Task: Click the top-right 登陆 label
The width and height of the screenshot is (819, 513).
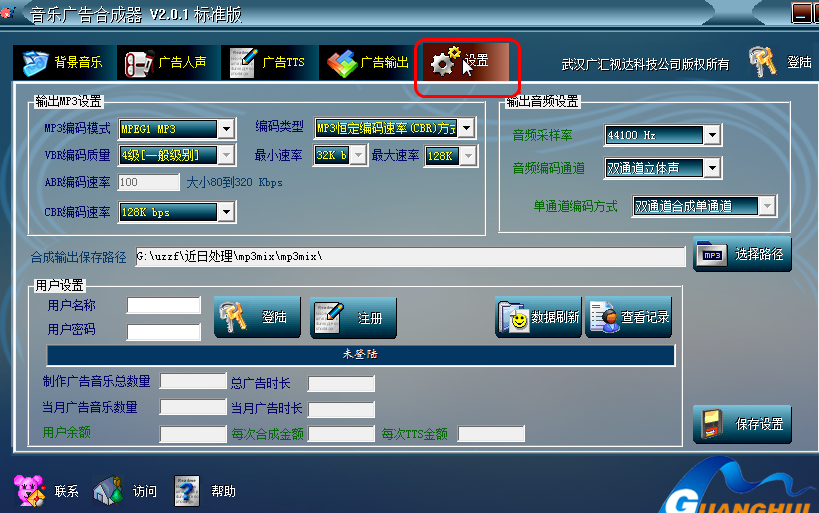Action: tap(800, 62)
